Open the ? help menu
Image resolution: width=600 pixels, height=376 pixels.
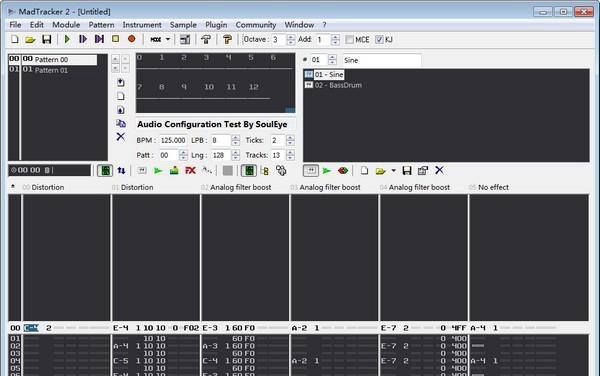pos(324,25)
